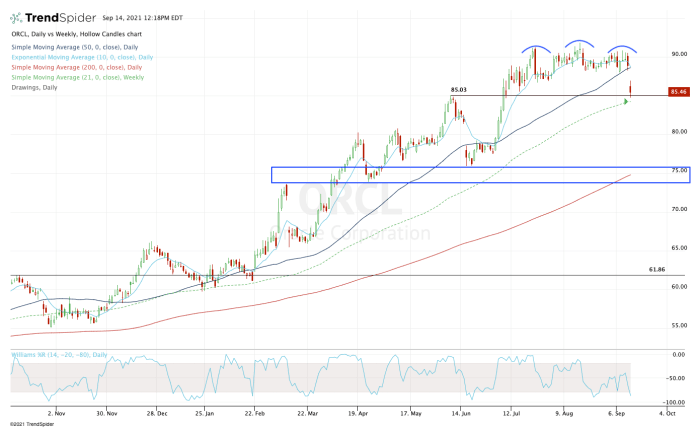
Task: Click the 90.00 price axis label
Action: (x=679, y=54)
